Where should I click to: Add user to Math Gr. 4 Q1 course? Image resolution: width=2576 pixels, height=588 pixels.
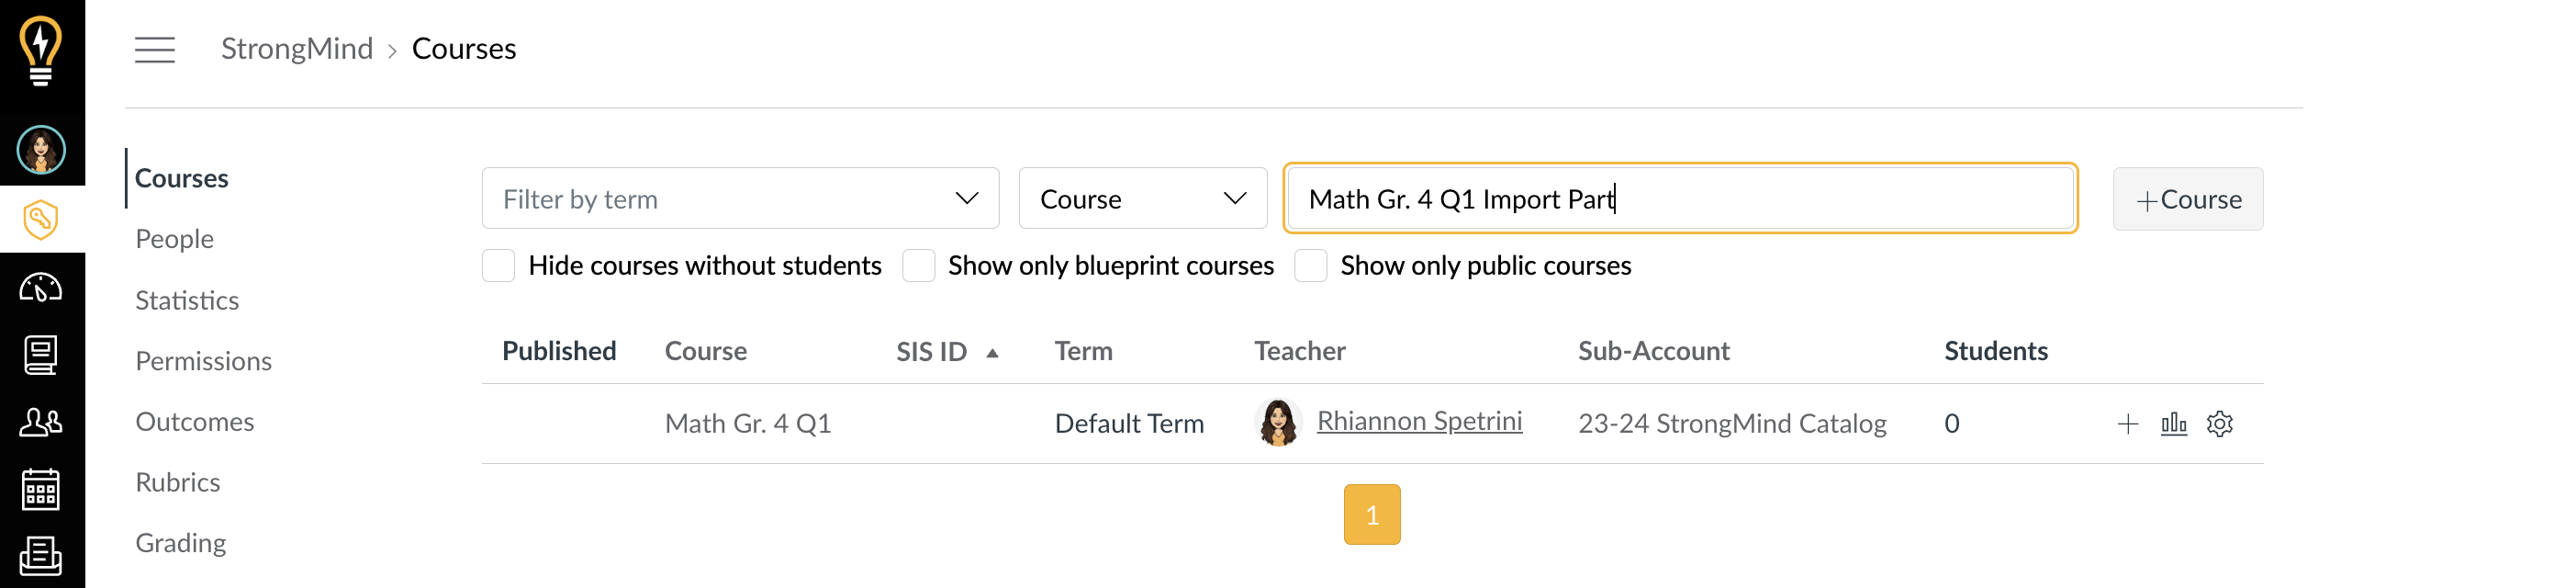point(2128,424)
